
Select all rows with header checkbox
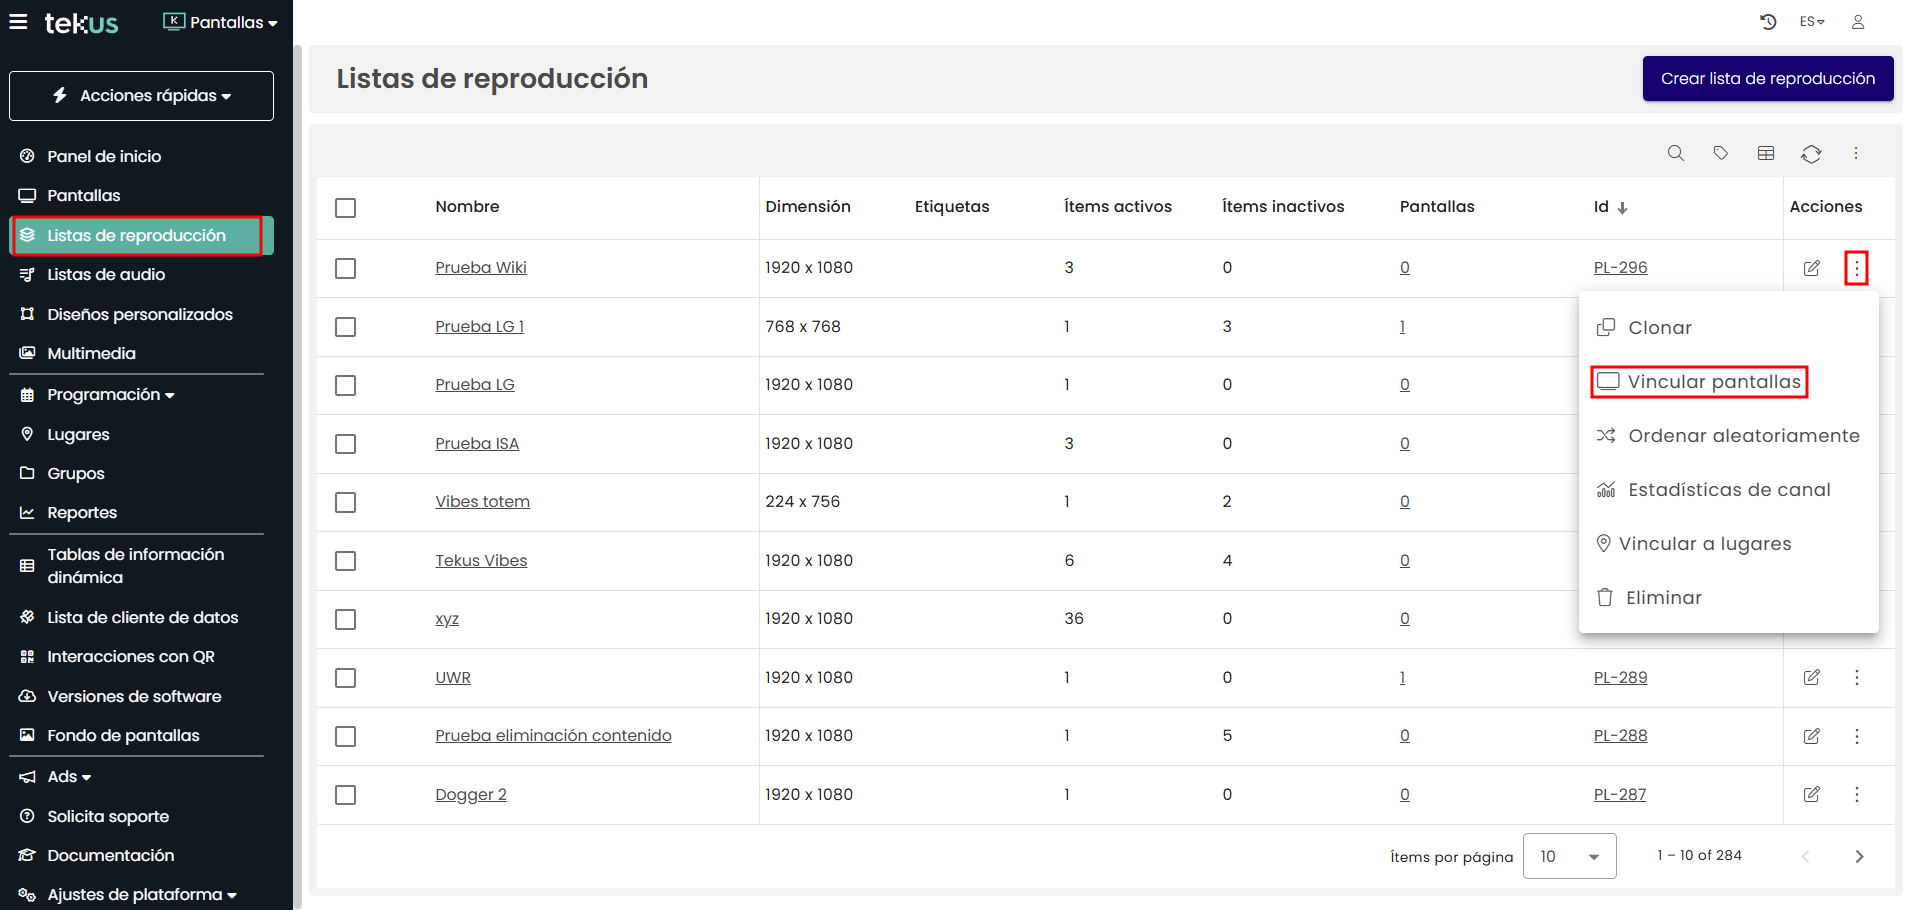point(346,208)
